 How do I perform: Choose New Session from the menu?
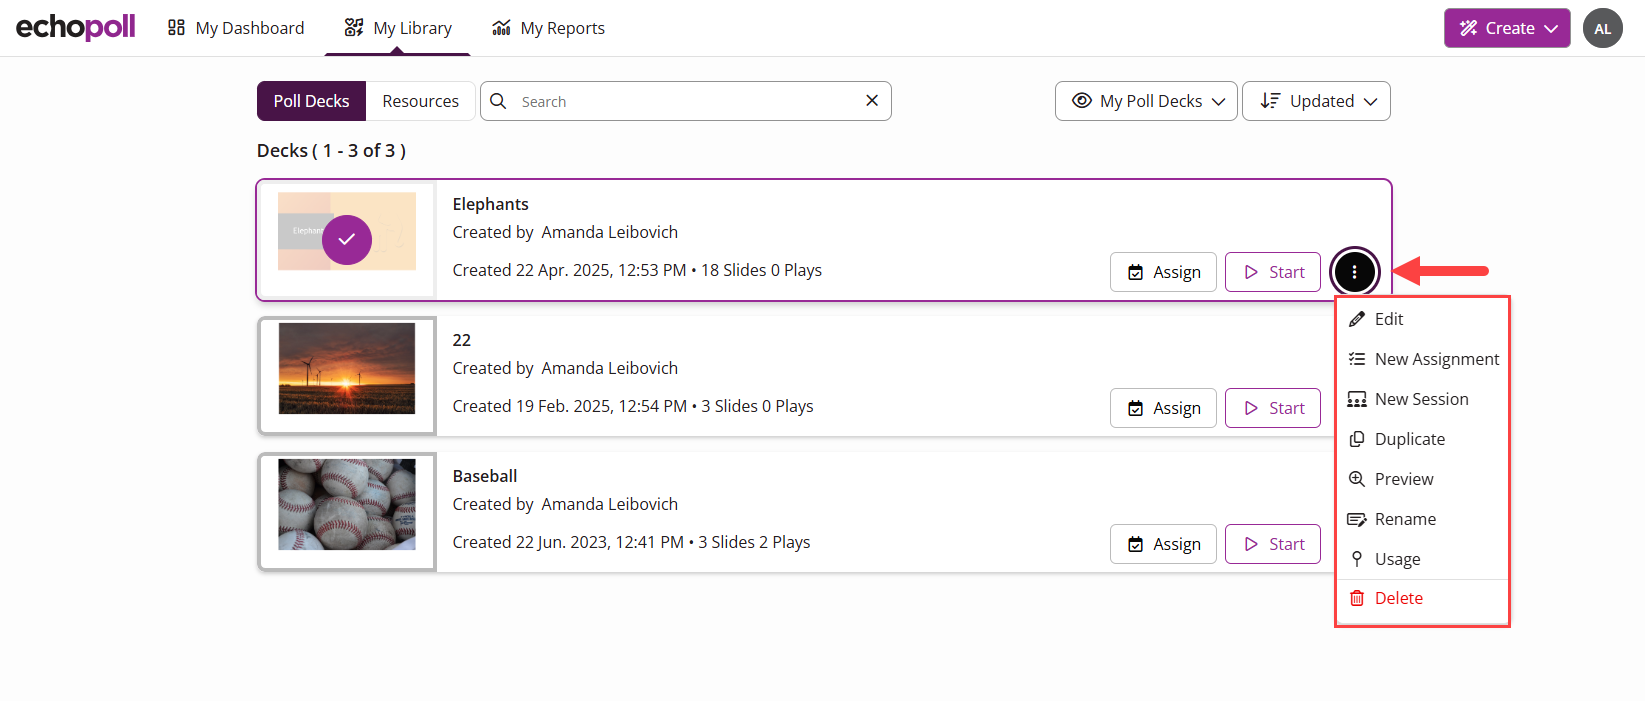click(x=1422, y=399)
